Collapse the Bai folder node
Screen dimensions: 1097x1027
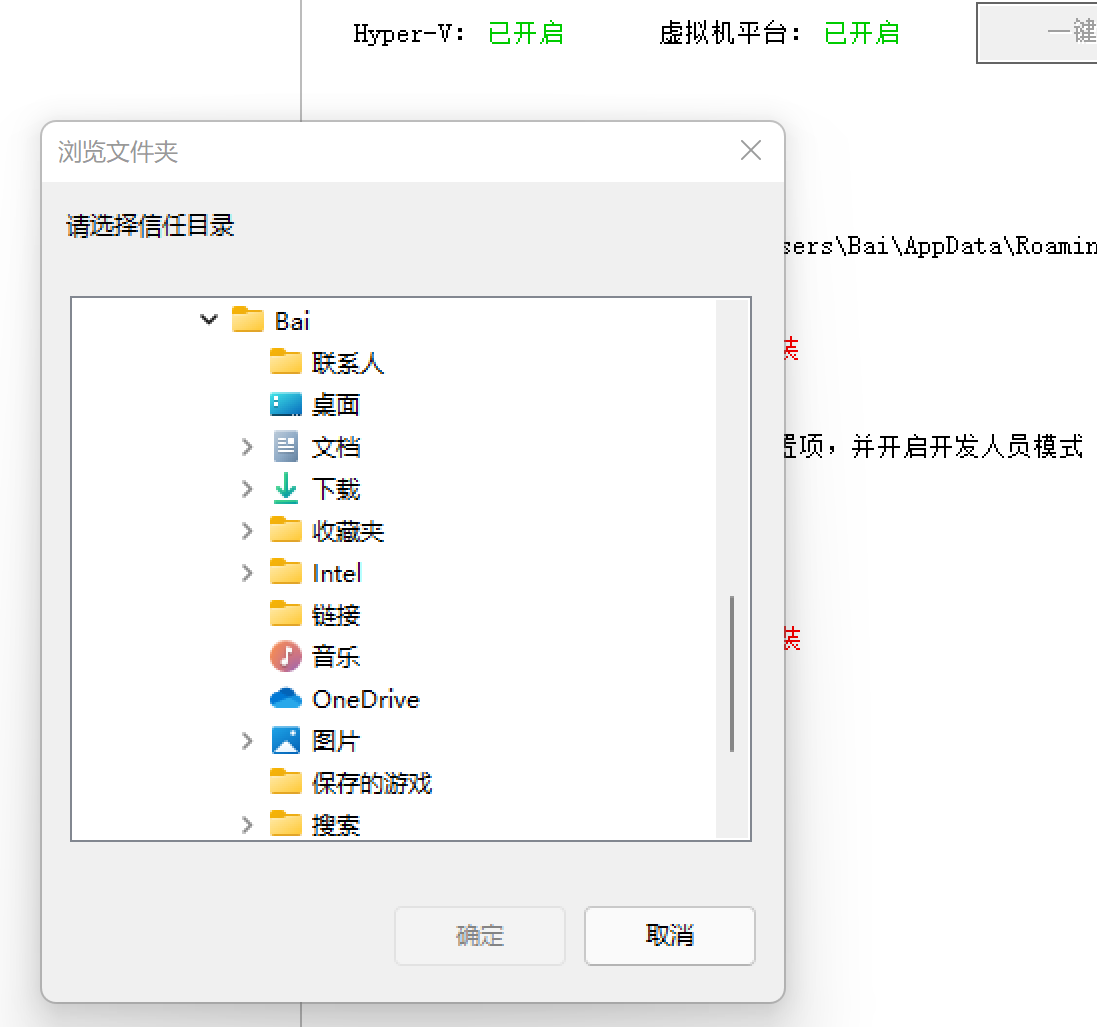209,320
